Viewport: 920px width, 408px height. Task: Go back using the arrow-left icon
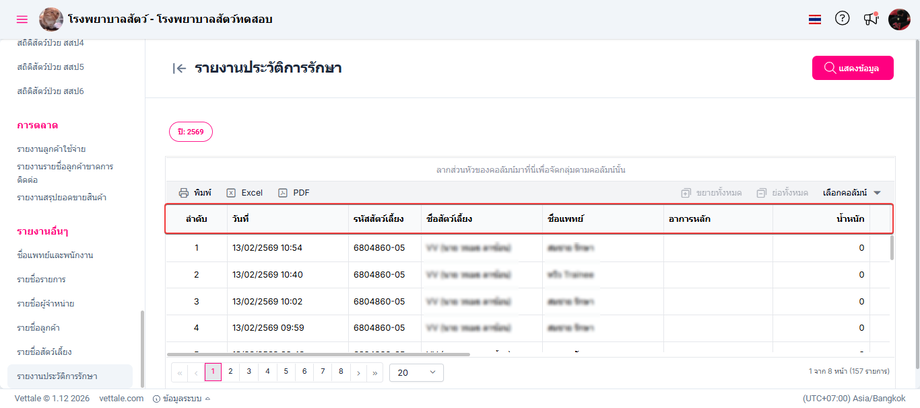coord(180,68)
